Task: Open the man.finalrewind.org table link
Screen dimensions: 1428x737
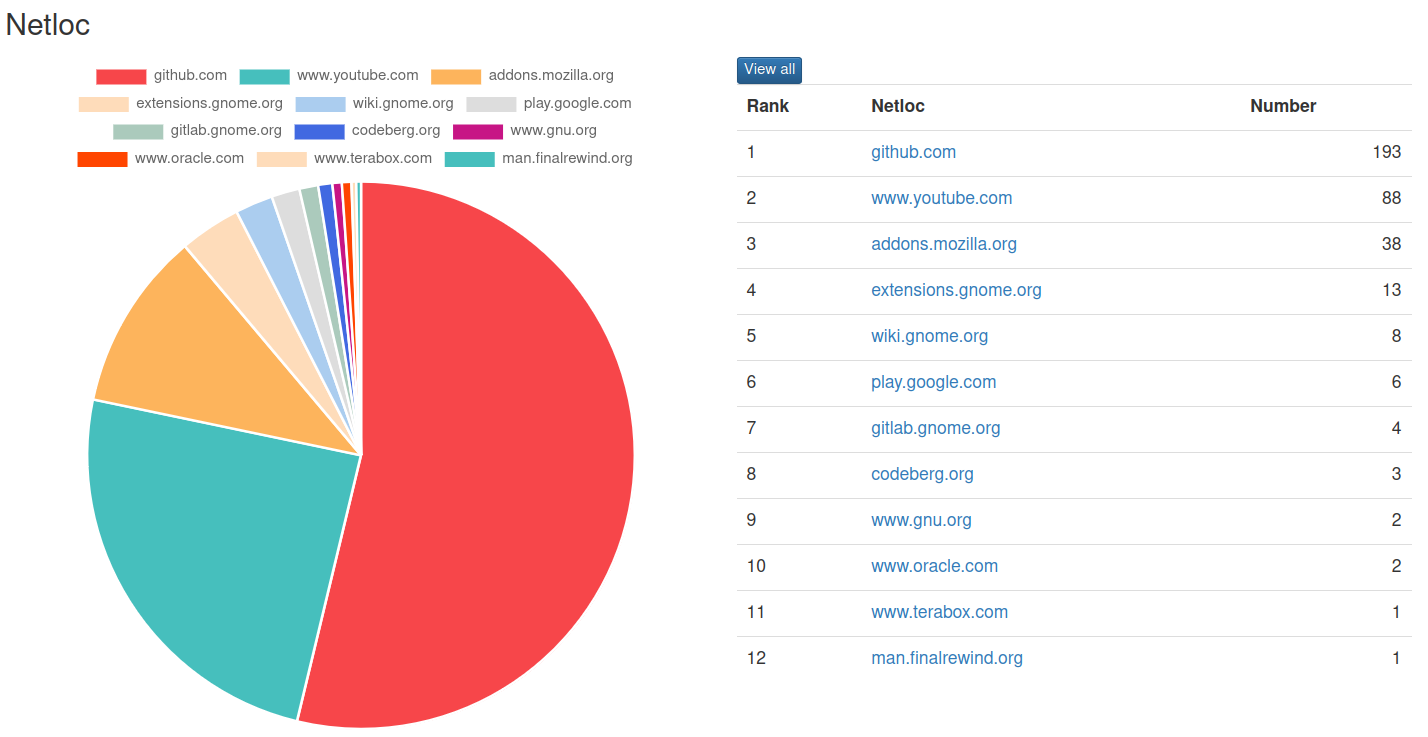Action: click(946, 658)
